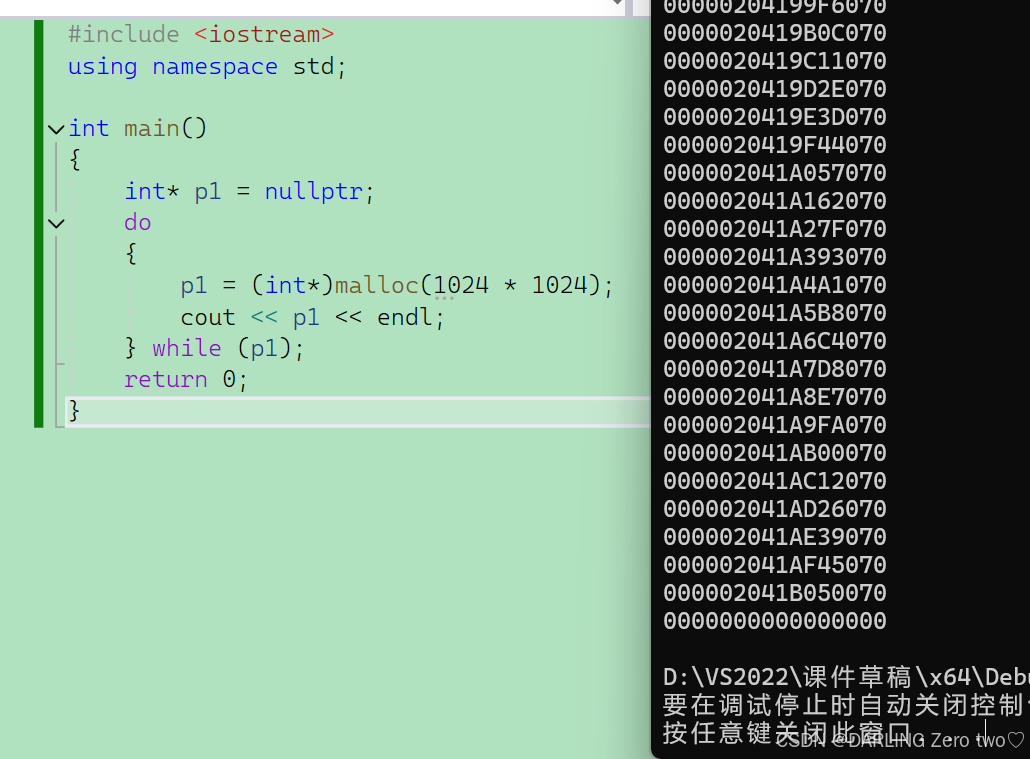The image size is (1030, 759).
Task: Click the 'while (p1)' condition
Action: pyautogui.click(x=270, y=348)
